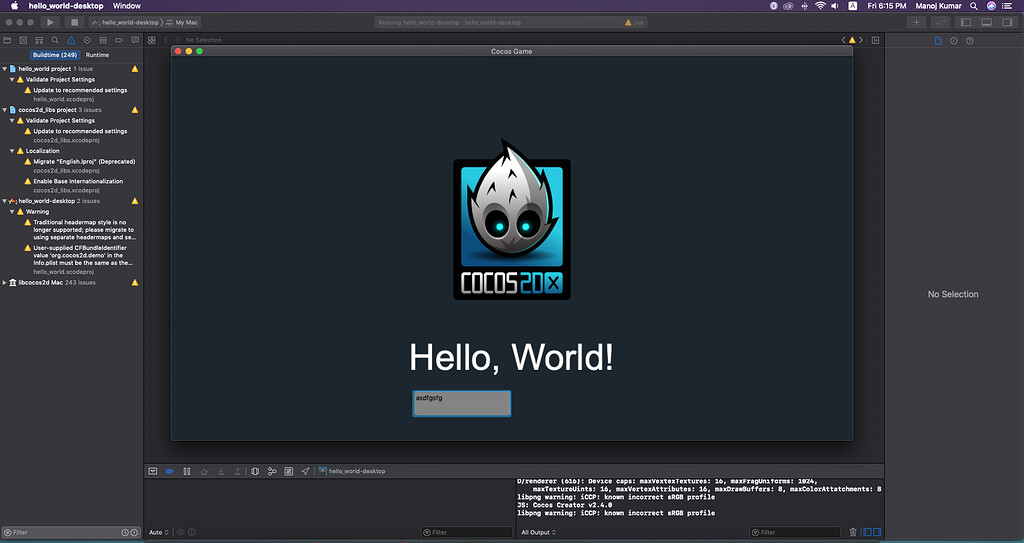1024x543 pixels.
Task: Pause program execution in debug bar
Action: coord(187,471)
